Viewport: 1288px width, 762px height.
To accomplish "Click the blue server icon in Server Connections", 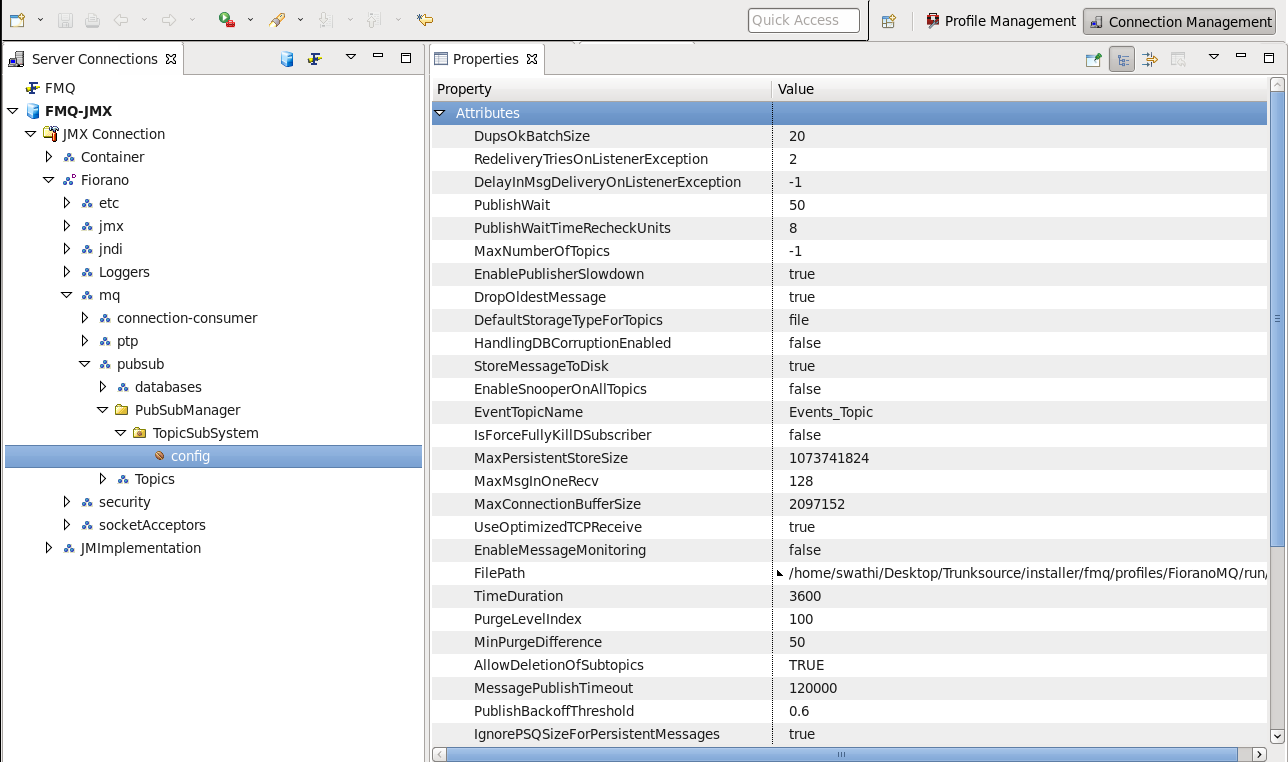I will coord(287,59).
